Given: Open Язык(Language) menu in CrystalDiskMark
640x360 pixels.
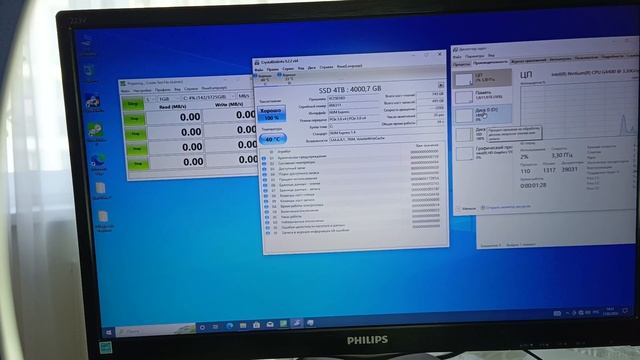Looking at the screenshot, I should (215, 88).
